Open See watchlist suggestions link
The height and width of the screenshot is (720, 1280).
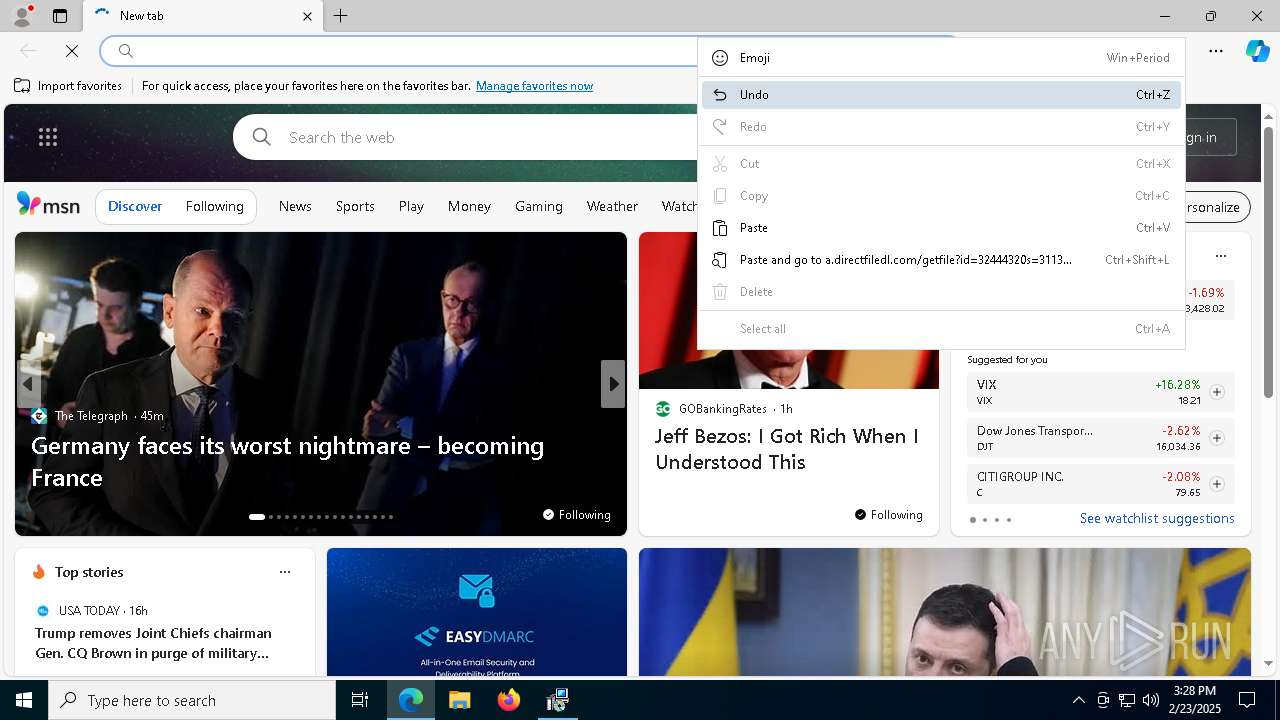pos(1157,518)
